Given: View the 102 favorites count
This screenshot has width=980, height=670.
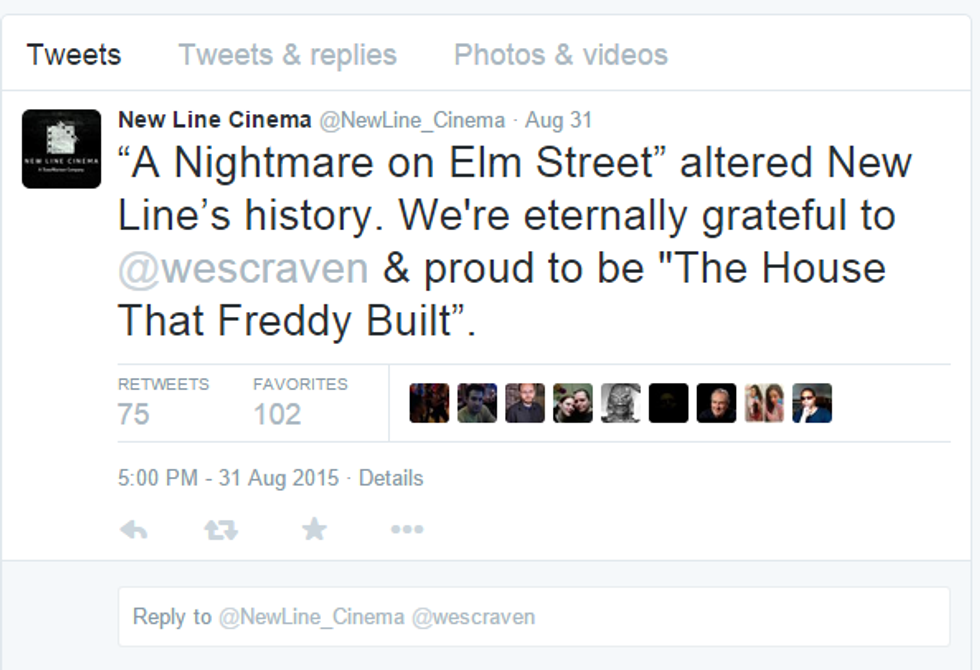Looking at the screenshot, I should (x=277, y=413).
